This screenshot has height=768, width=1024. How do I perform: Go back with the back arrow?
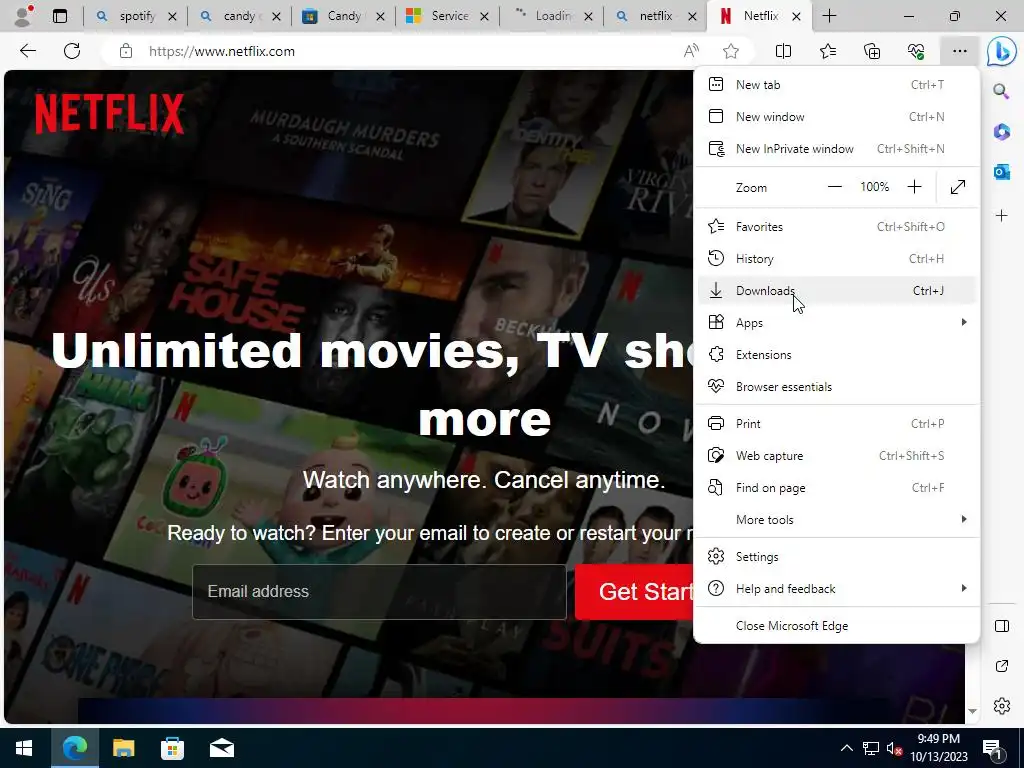tap(27, 51)
